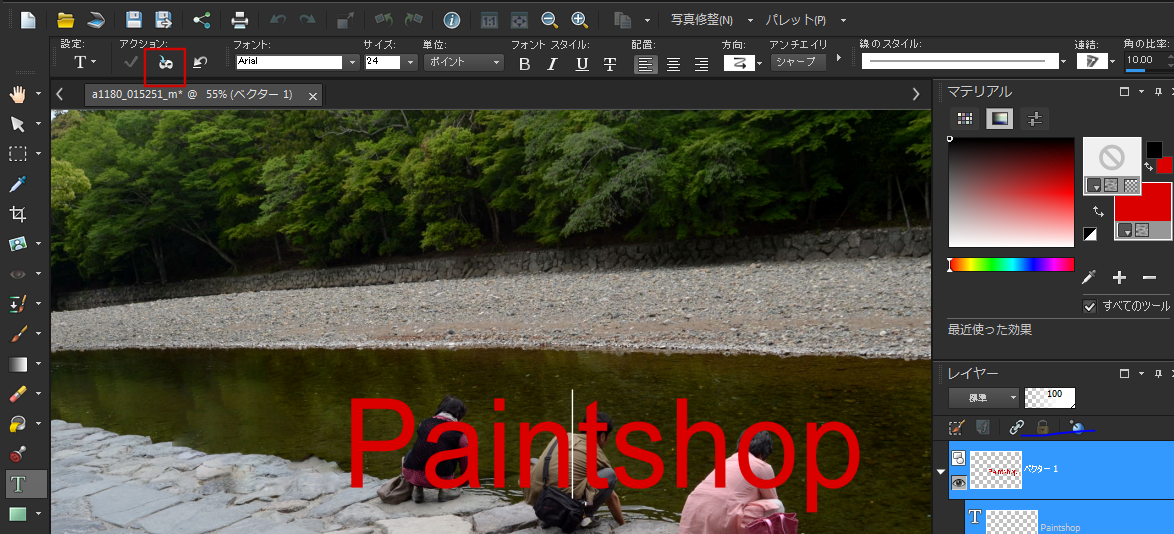Select the Red Eye tool

pos(17,274)
